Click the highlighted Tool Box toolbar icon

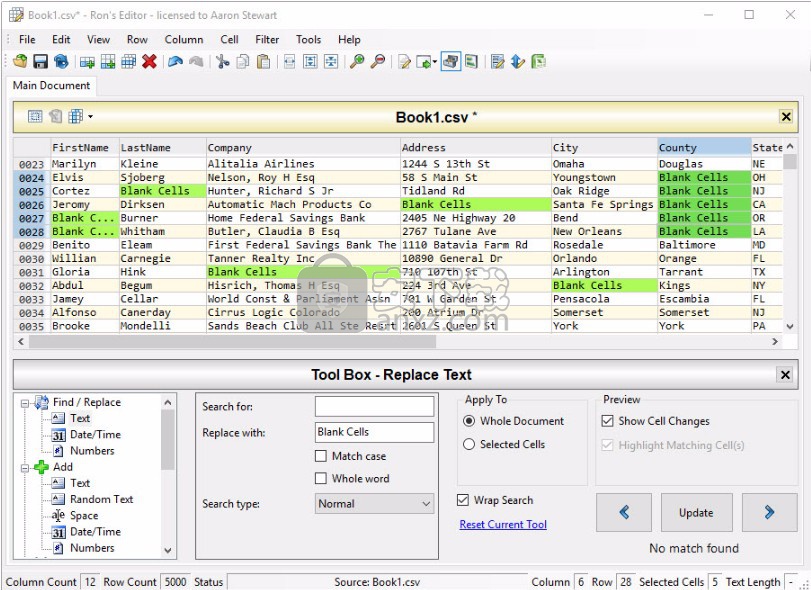tap(450, 62)
